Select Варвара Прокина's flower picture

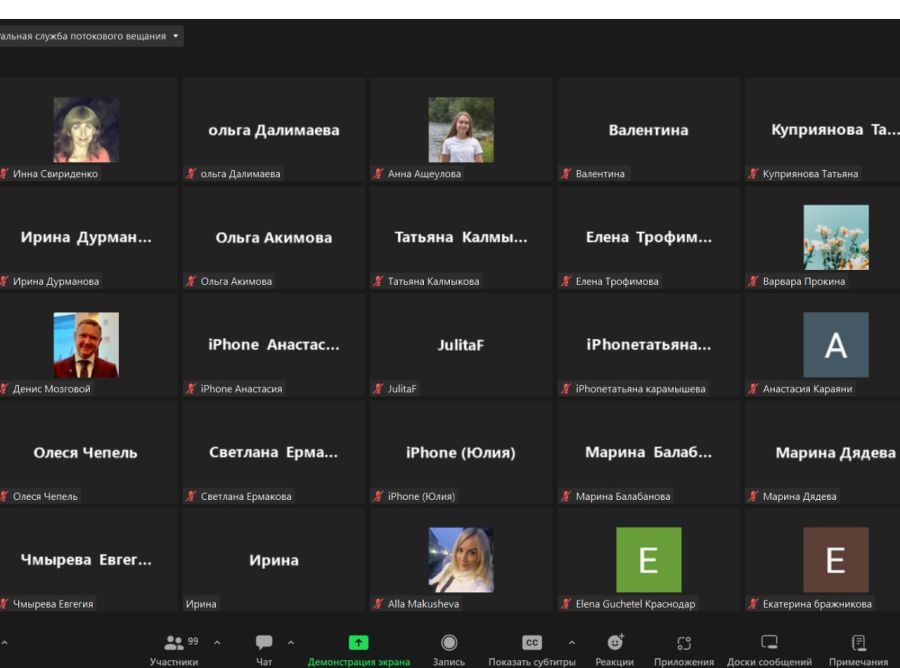(836, 238)
